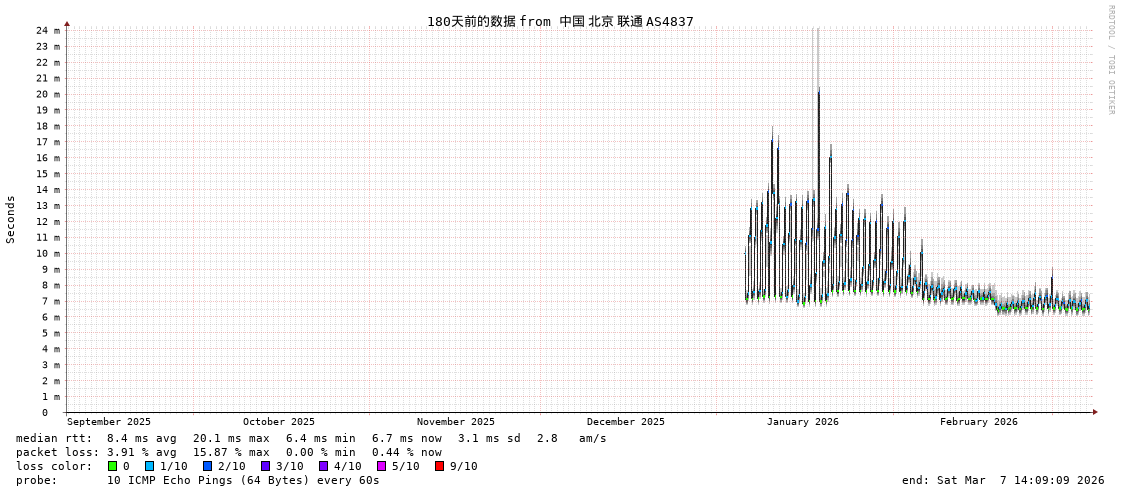Select the red 9/10 loss swatch
The width and height of the screenshot is (1121, 494).
tap(439, 466)
